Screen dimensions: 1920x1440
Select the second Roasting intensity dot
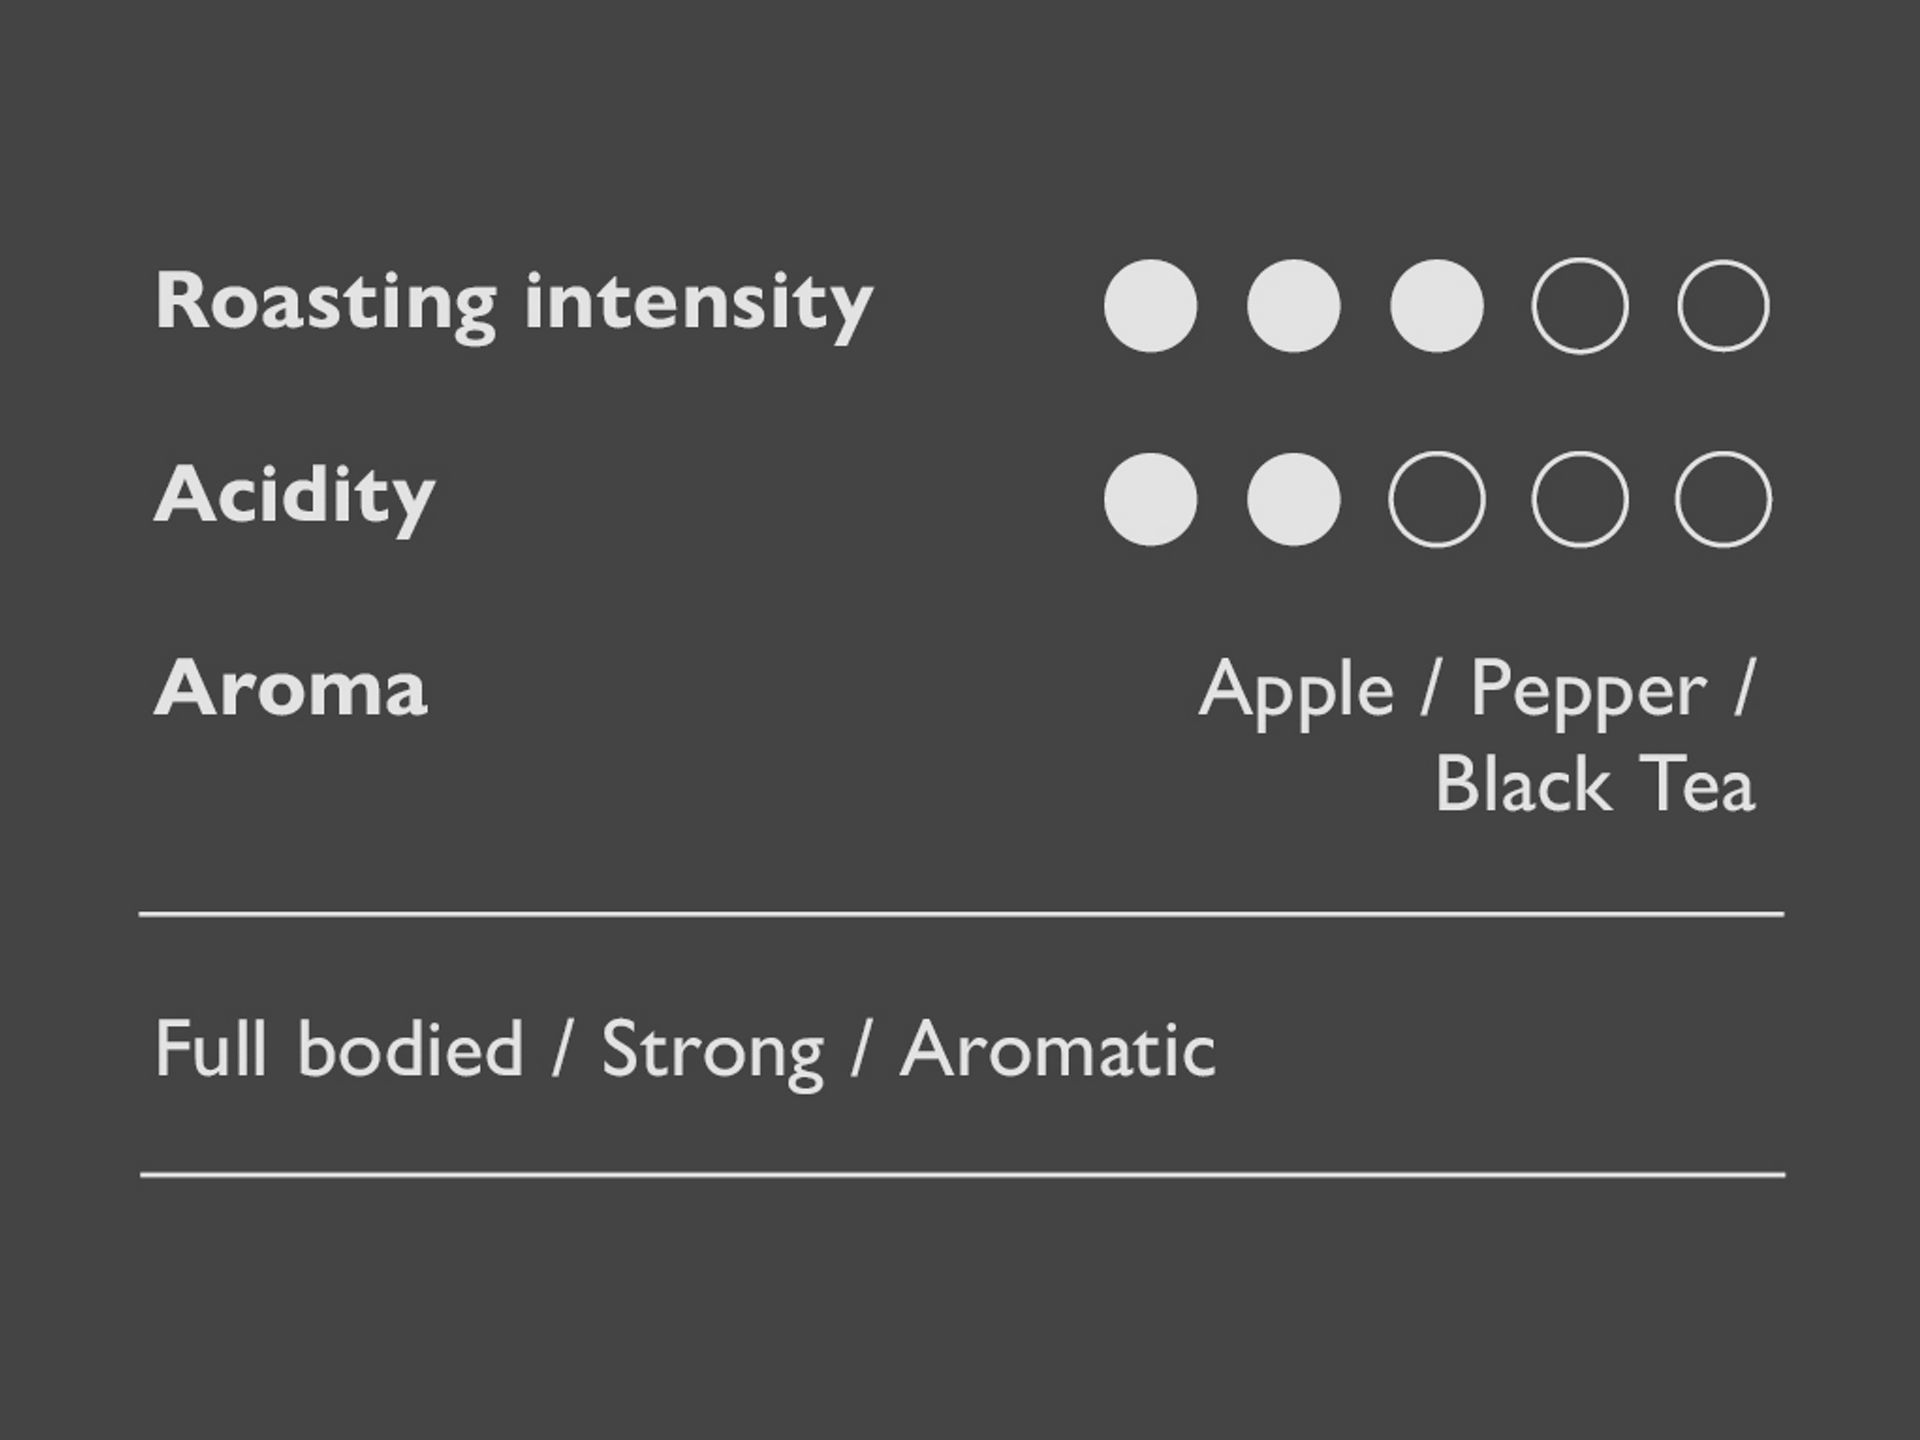coord(1293,306)
